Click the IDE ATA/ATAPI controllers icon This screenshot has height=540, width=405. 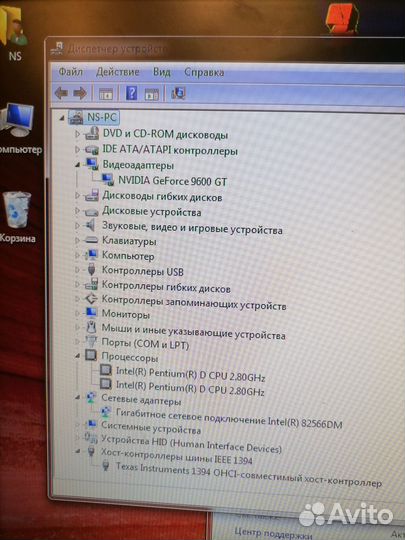[92, 149]
